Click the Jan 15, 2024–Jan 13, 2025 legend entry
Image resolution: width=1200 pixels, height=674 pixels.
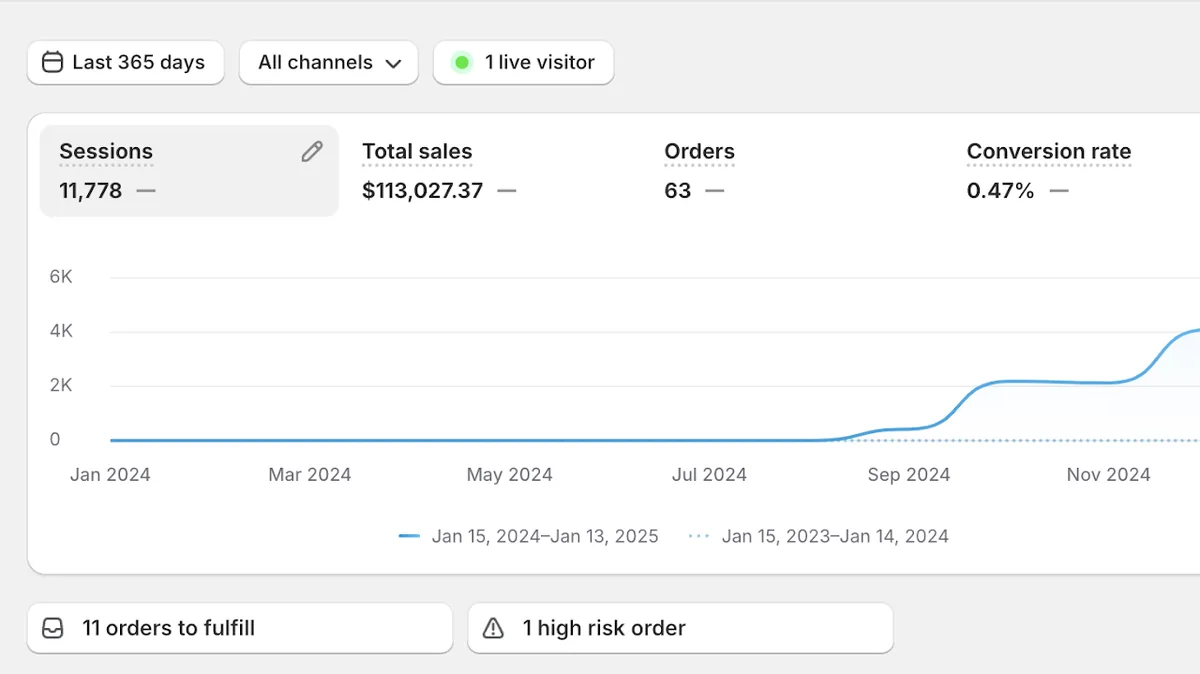pos(528,536)
